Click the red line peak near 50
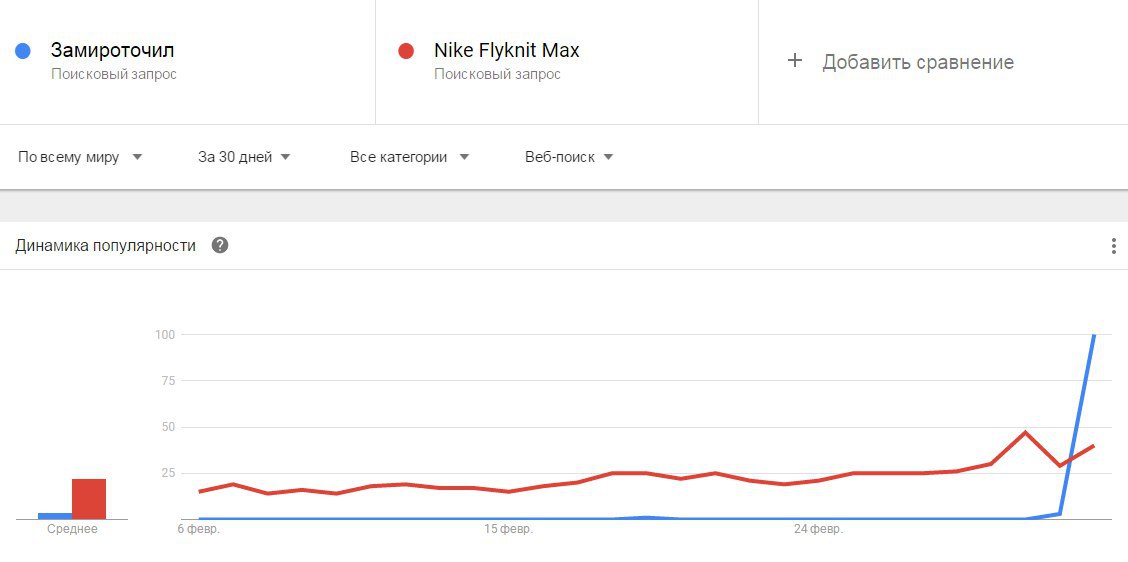This screenshot has height=562, width=1128. click(x=1025, y=432)
